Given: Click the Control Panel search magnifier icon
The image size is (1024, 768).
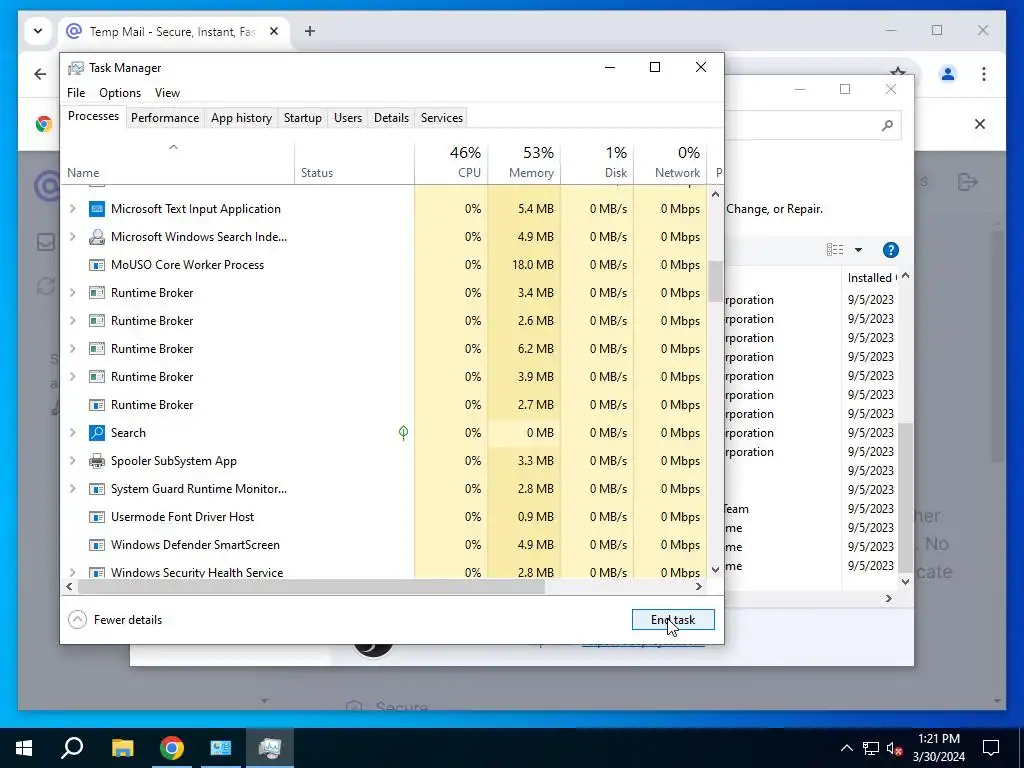Looking at the screenshot, I should tap(887, 125).
